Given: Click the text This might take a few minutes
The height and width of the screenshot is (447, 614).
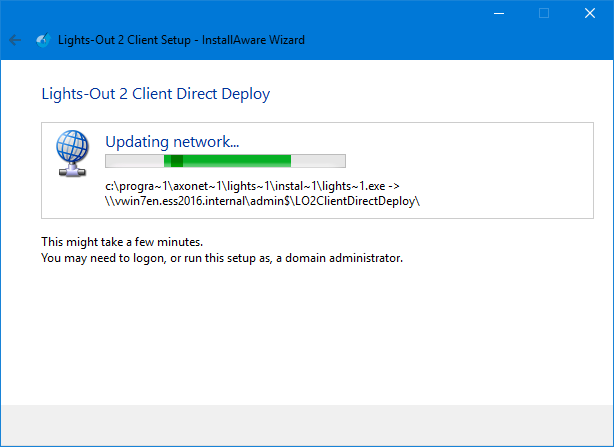Looking at the screenshot, I should (x=122, y=242).
